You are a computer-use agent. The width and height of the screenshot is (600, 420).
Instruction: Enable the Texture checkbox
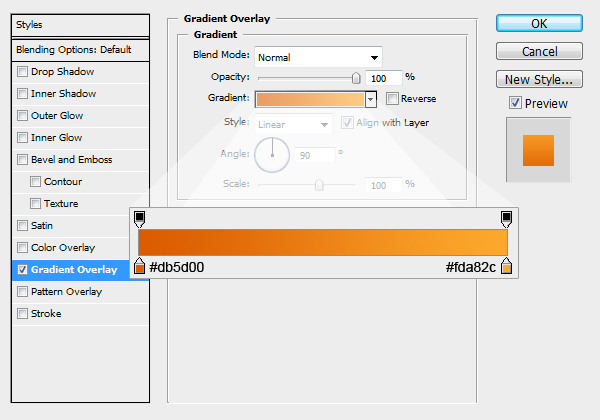coord(35,203)
